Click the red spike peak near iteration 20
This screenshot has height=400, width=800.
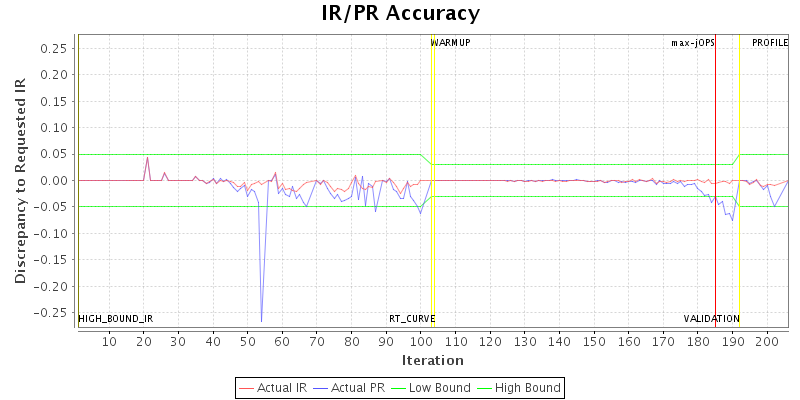[147, 157]
